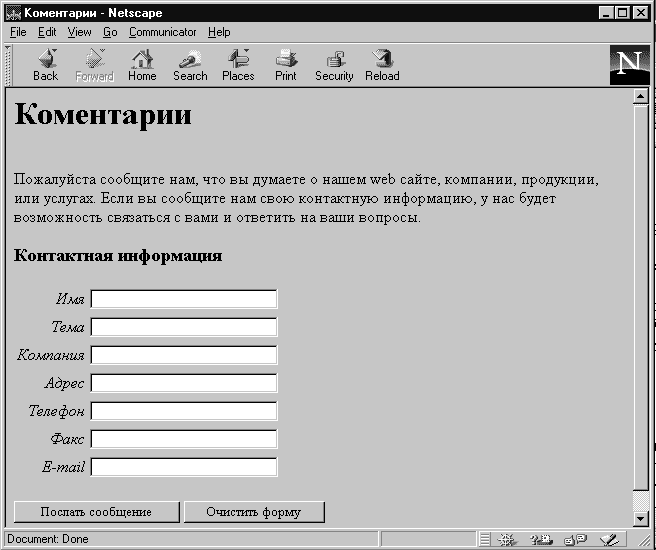Open the Places toolbar button
The image size is (656, 550).
(x=238, y=65)
